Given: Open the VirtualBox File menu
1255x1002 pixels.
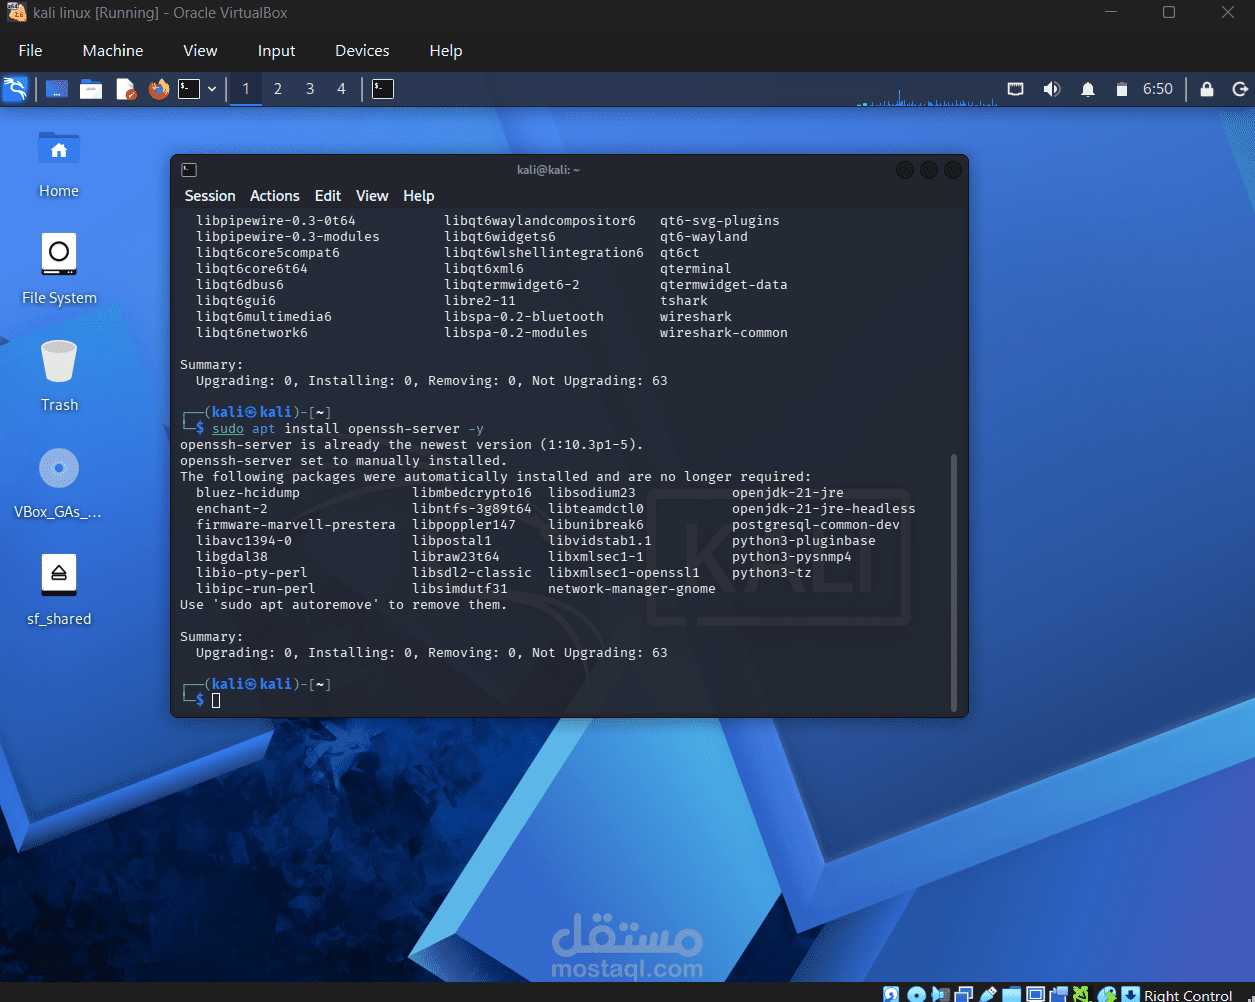Looking at the screenshot, I should click(31, 50).
